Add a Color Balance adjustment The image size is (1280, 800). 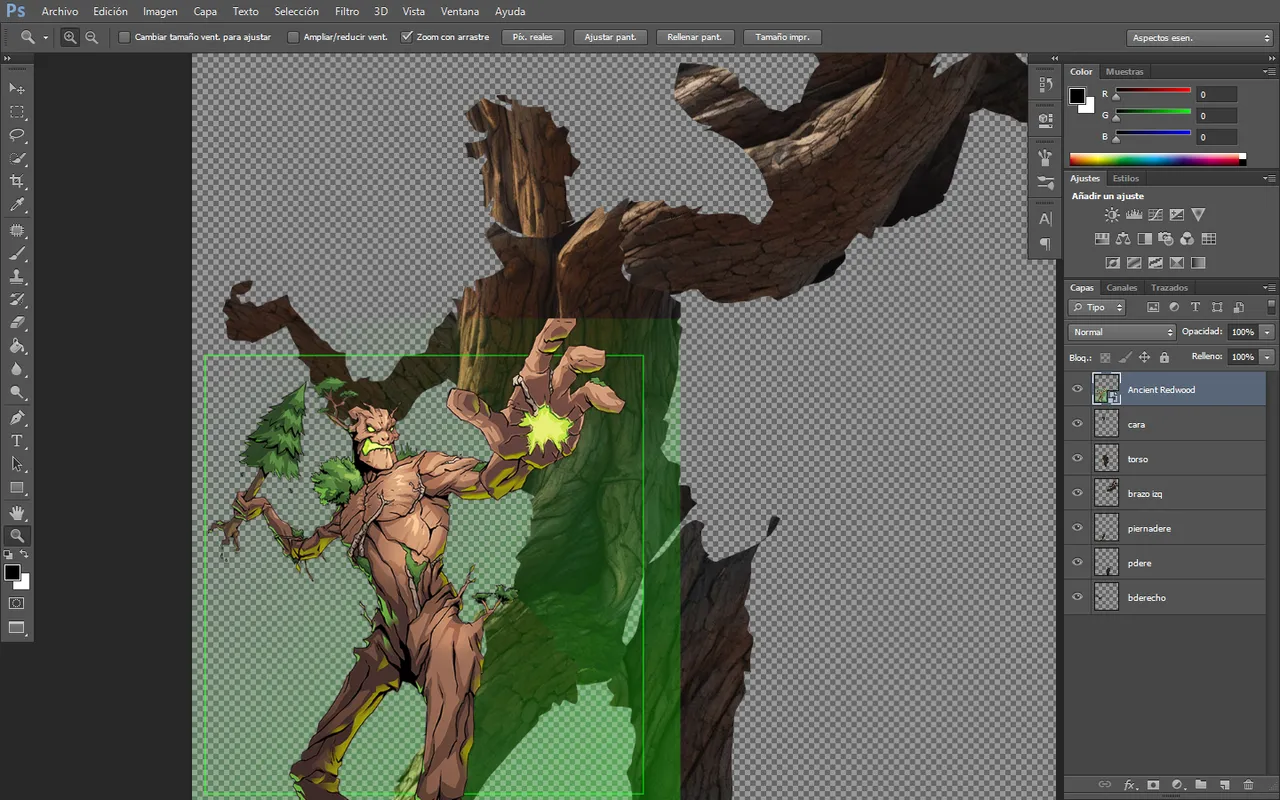click(1123, 239)
